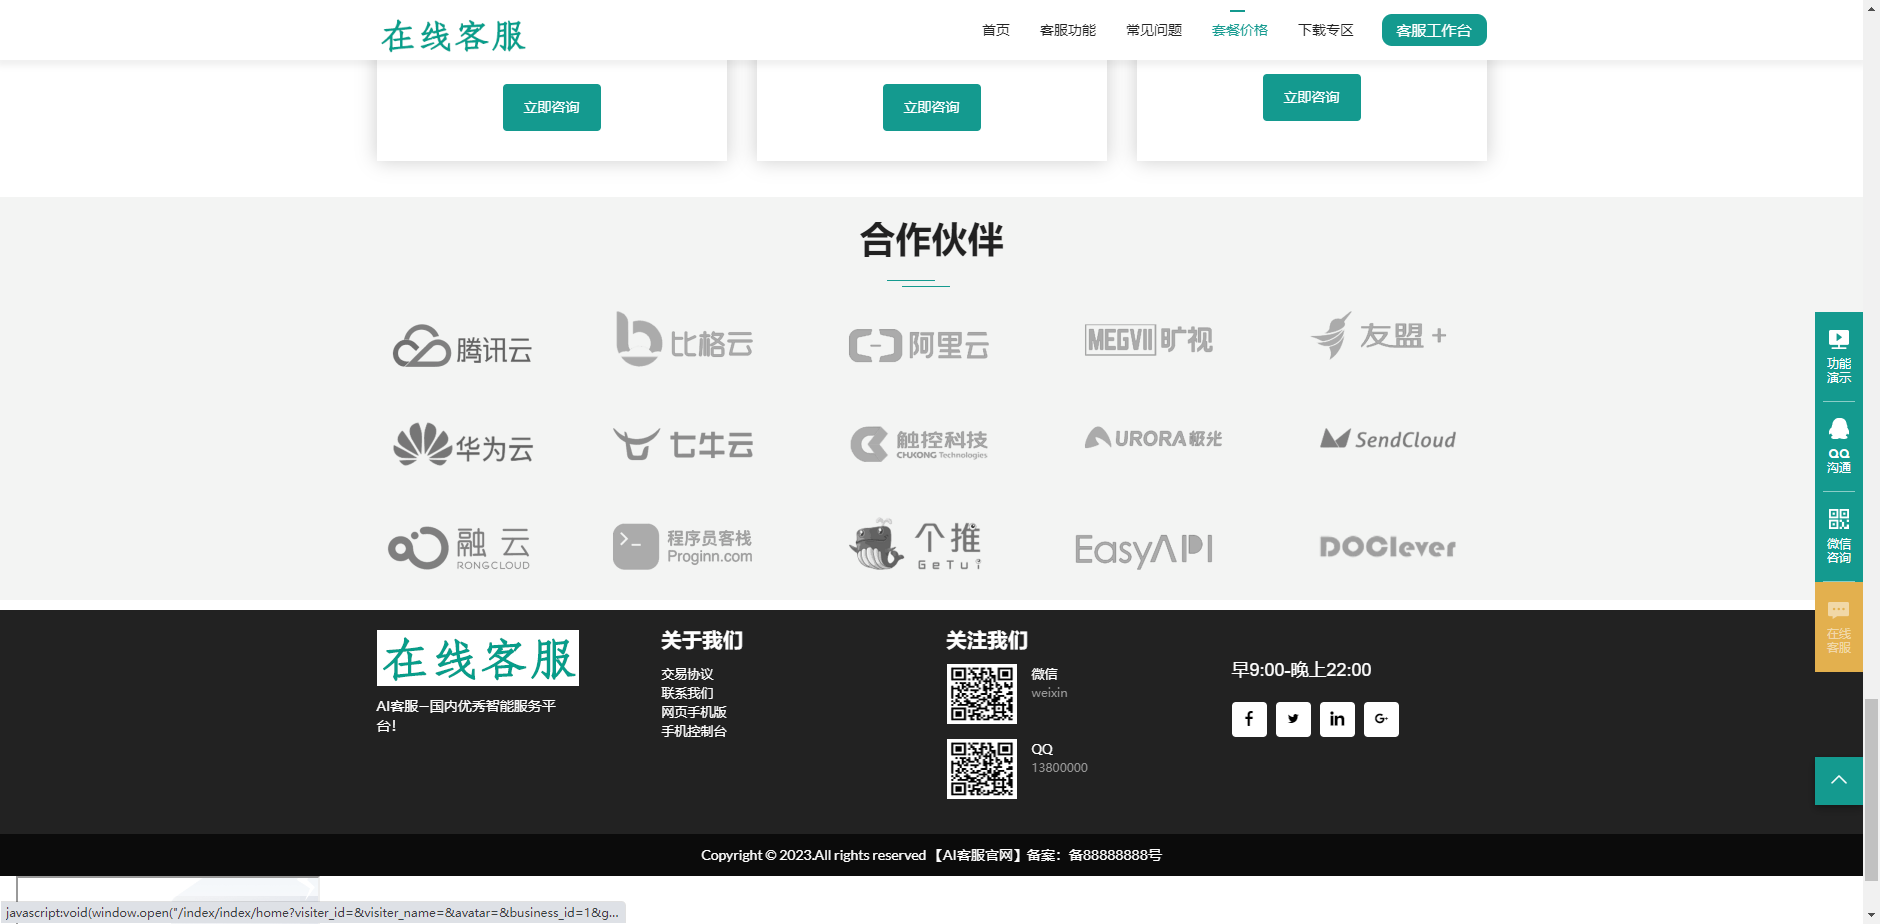
Task: Click the Twitter social icon
Action: pyautogui.click(x=1293, y=719)
